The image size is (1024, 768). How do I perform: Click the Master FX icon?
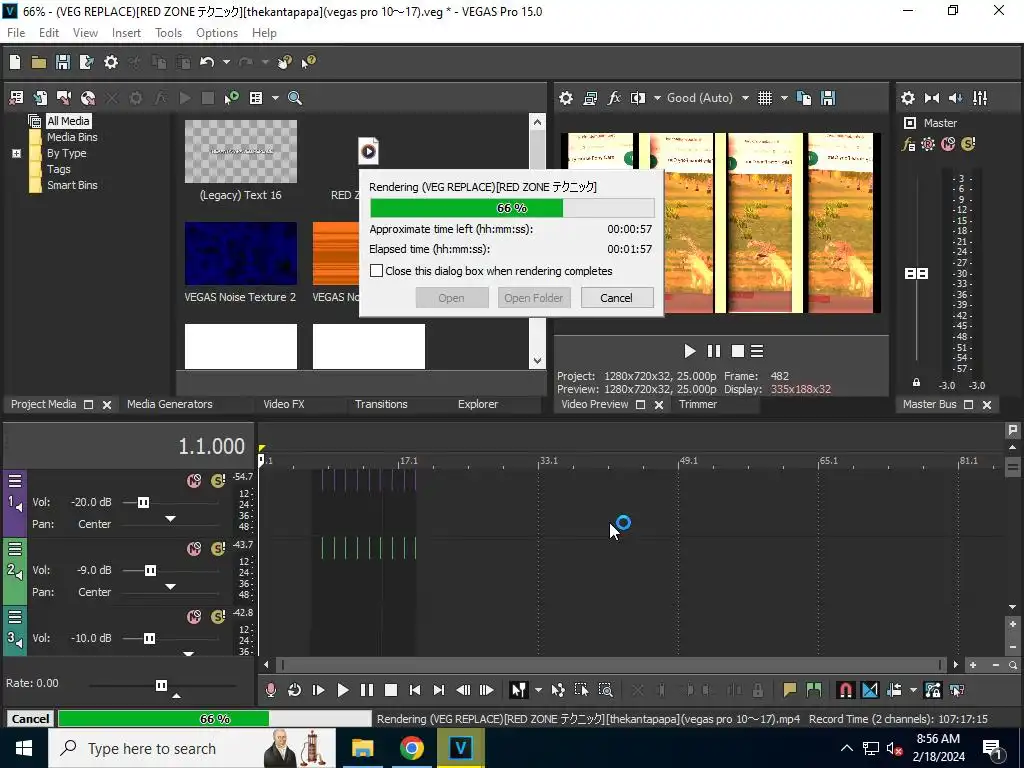(x=908, y=144)
